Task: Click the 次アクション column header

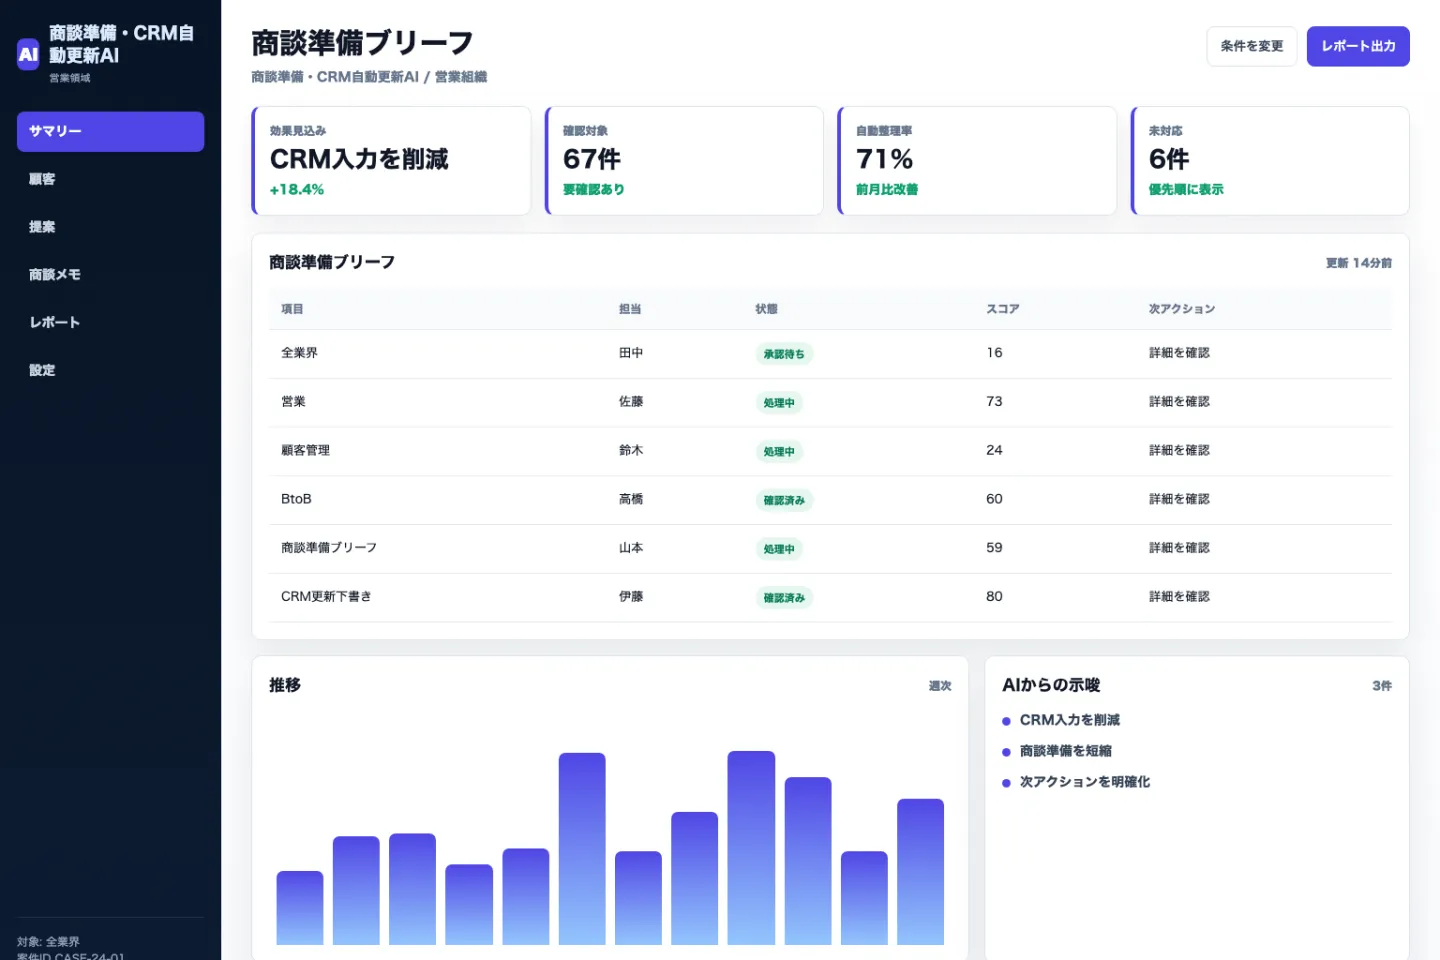Action: click(1182, 309)
